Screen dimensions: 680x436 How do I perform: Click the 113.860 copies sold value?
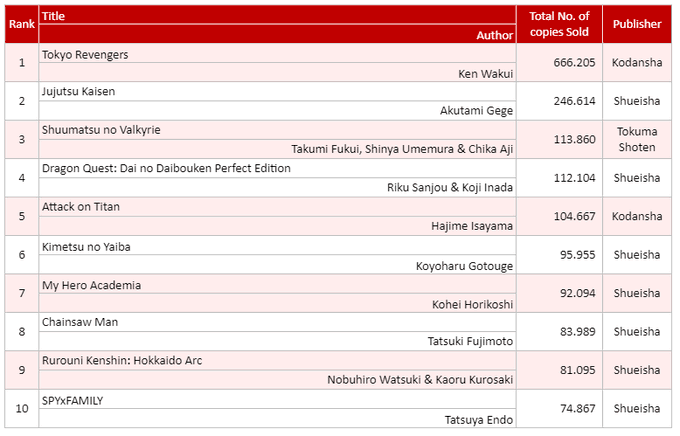574,139
